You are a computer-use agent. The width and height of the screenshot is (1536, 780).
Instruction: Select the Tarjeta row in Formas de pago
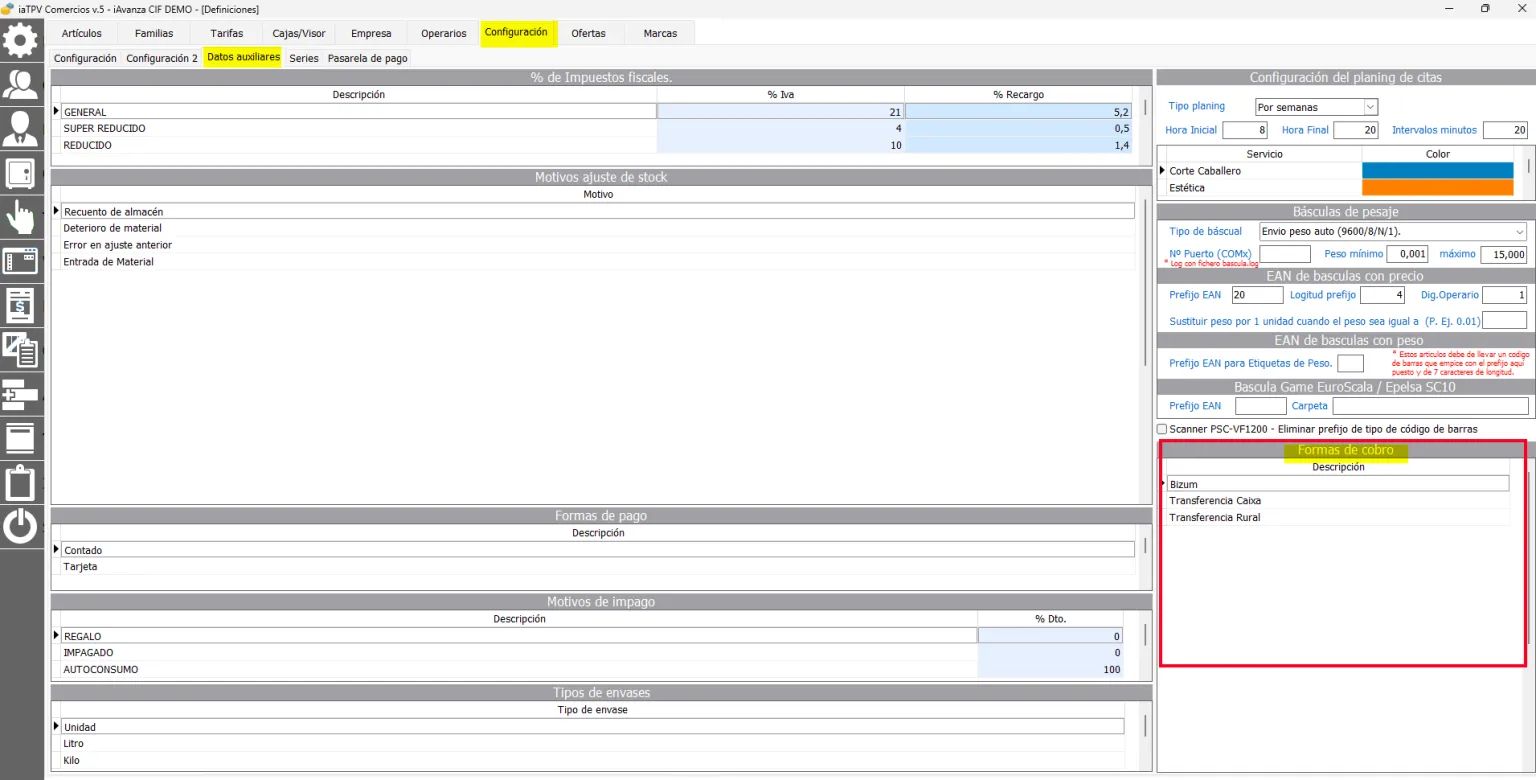coord(598,567)
